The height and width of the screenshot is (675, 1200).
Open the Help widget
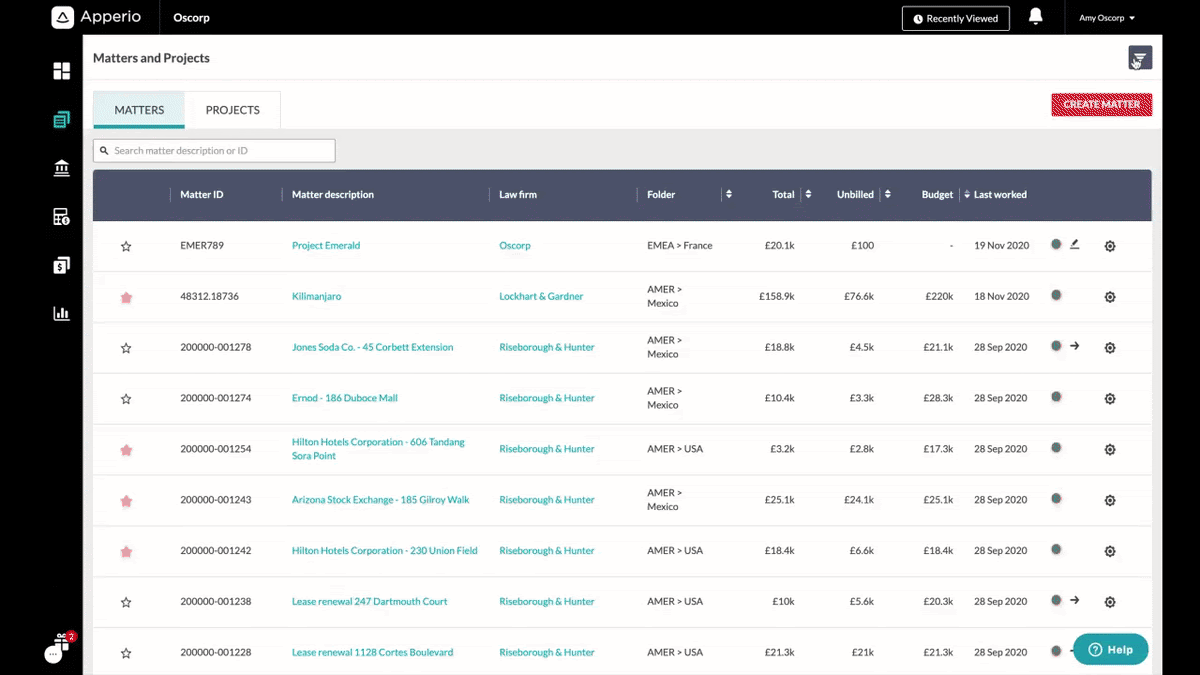click(x=1110, y=649)
